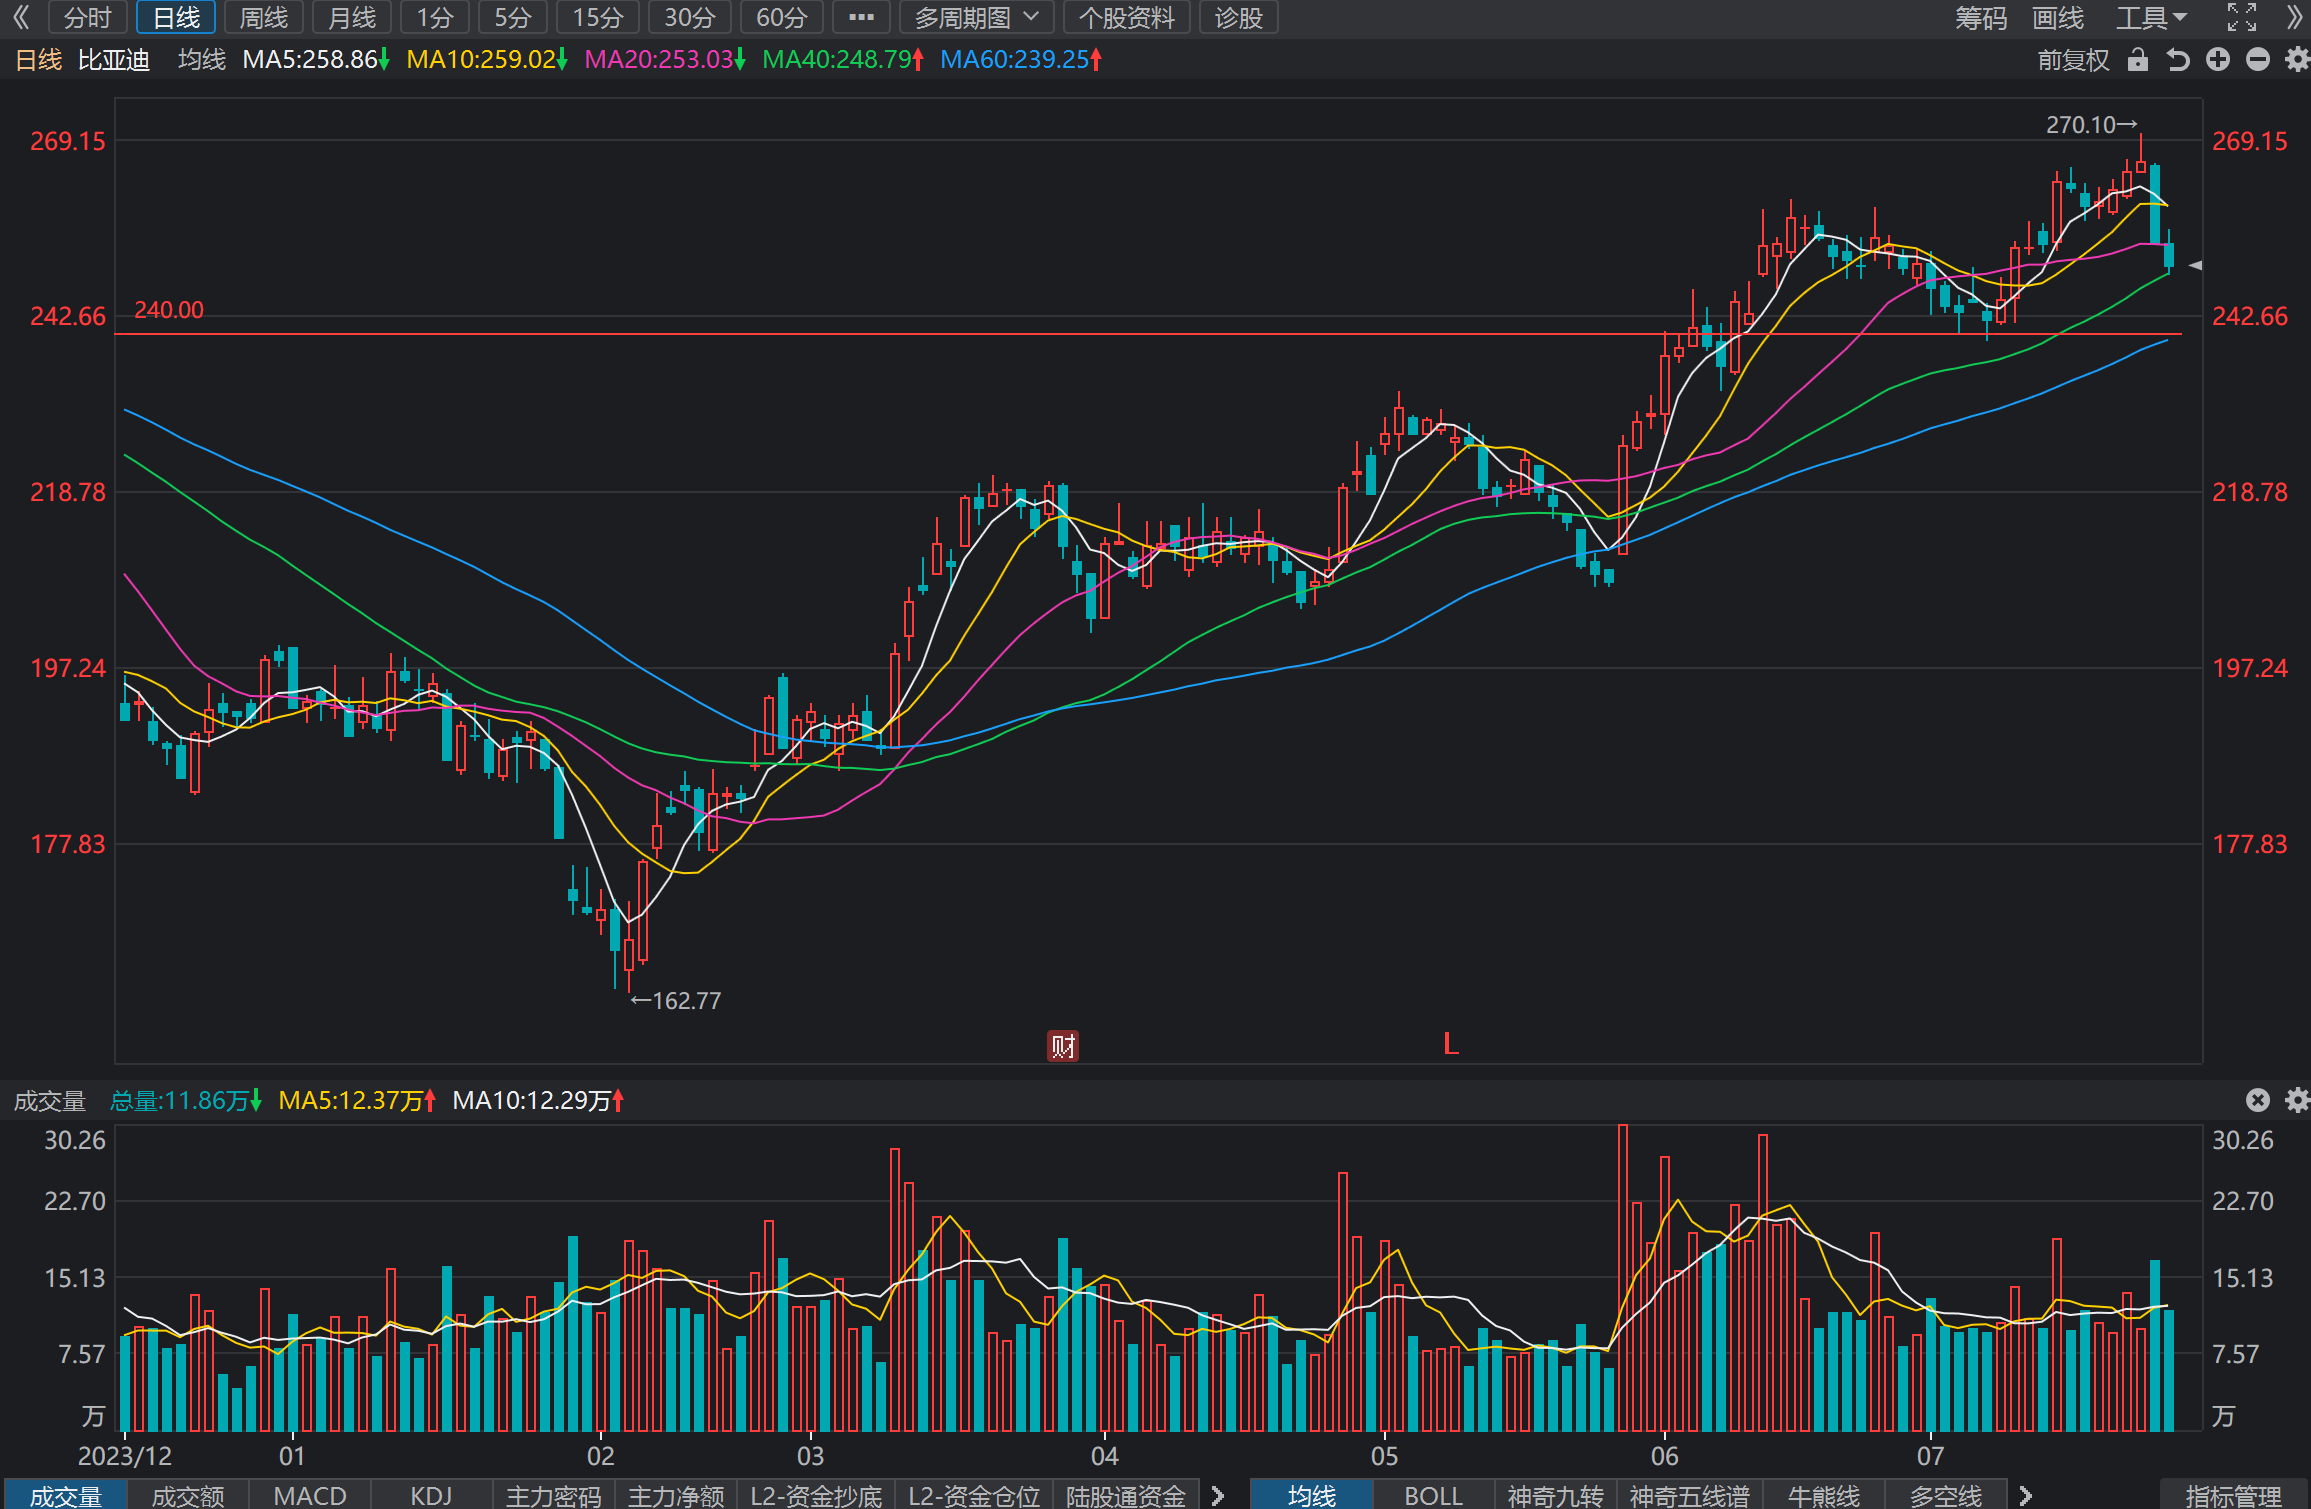2311x1509 pixels.
Task: Open main chart settings gear icon
Action: pyautogui.click(x=2297, y=60)
